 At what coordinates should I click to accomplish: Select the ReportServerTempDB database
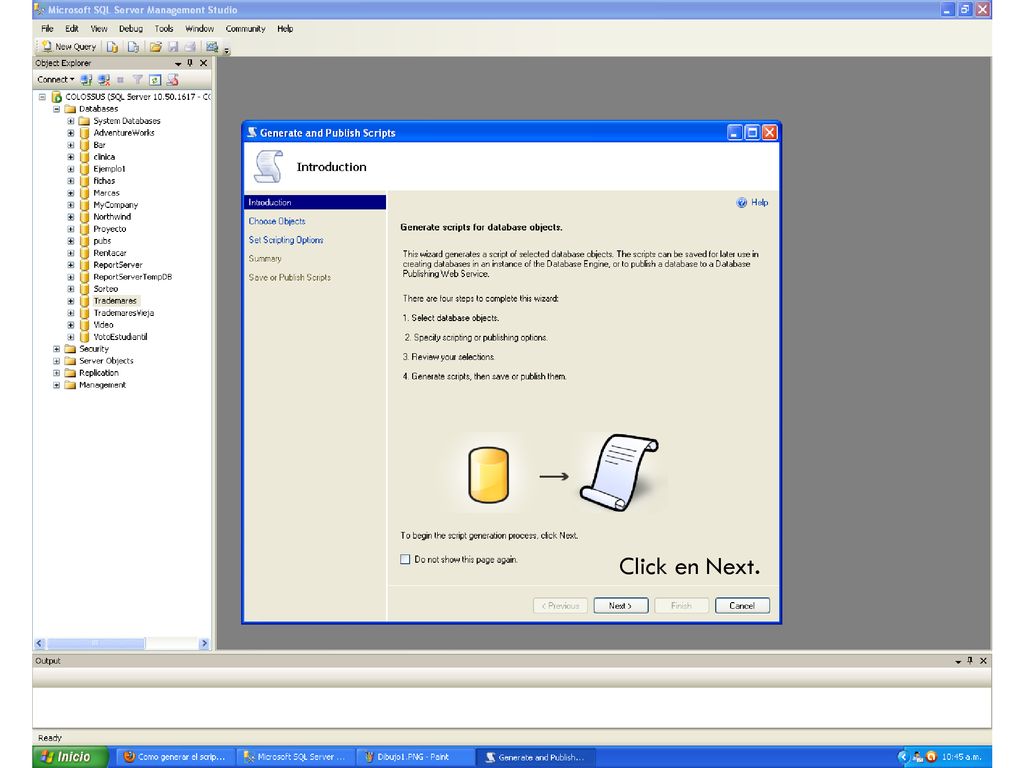coord(133,277)
